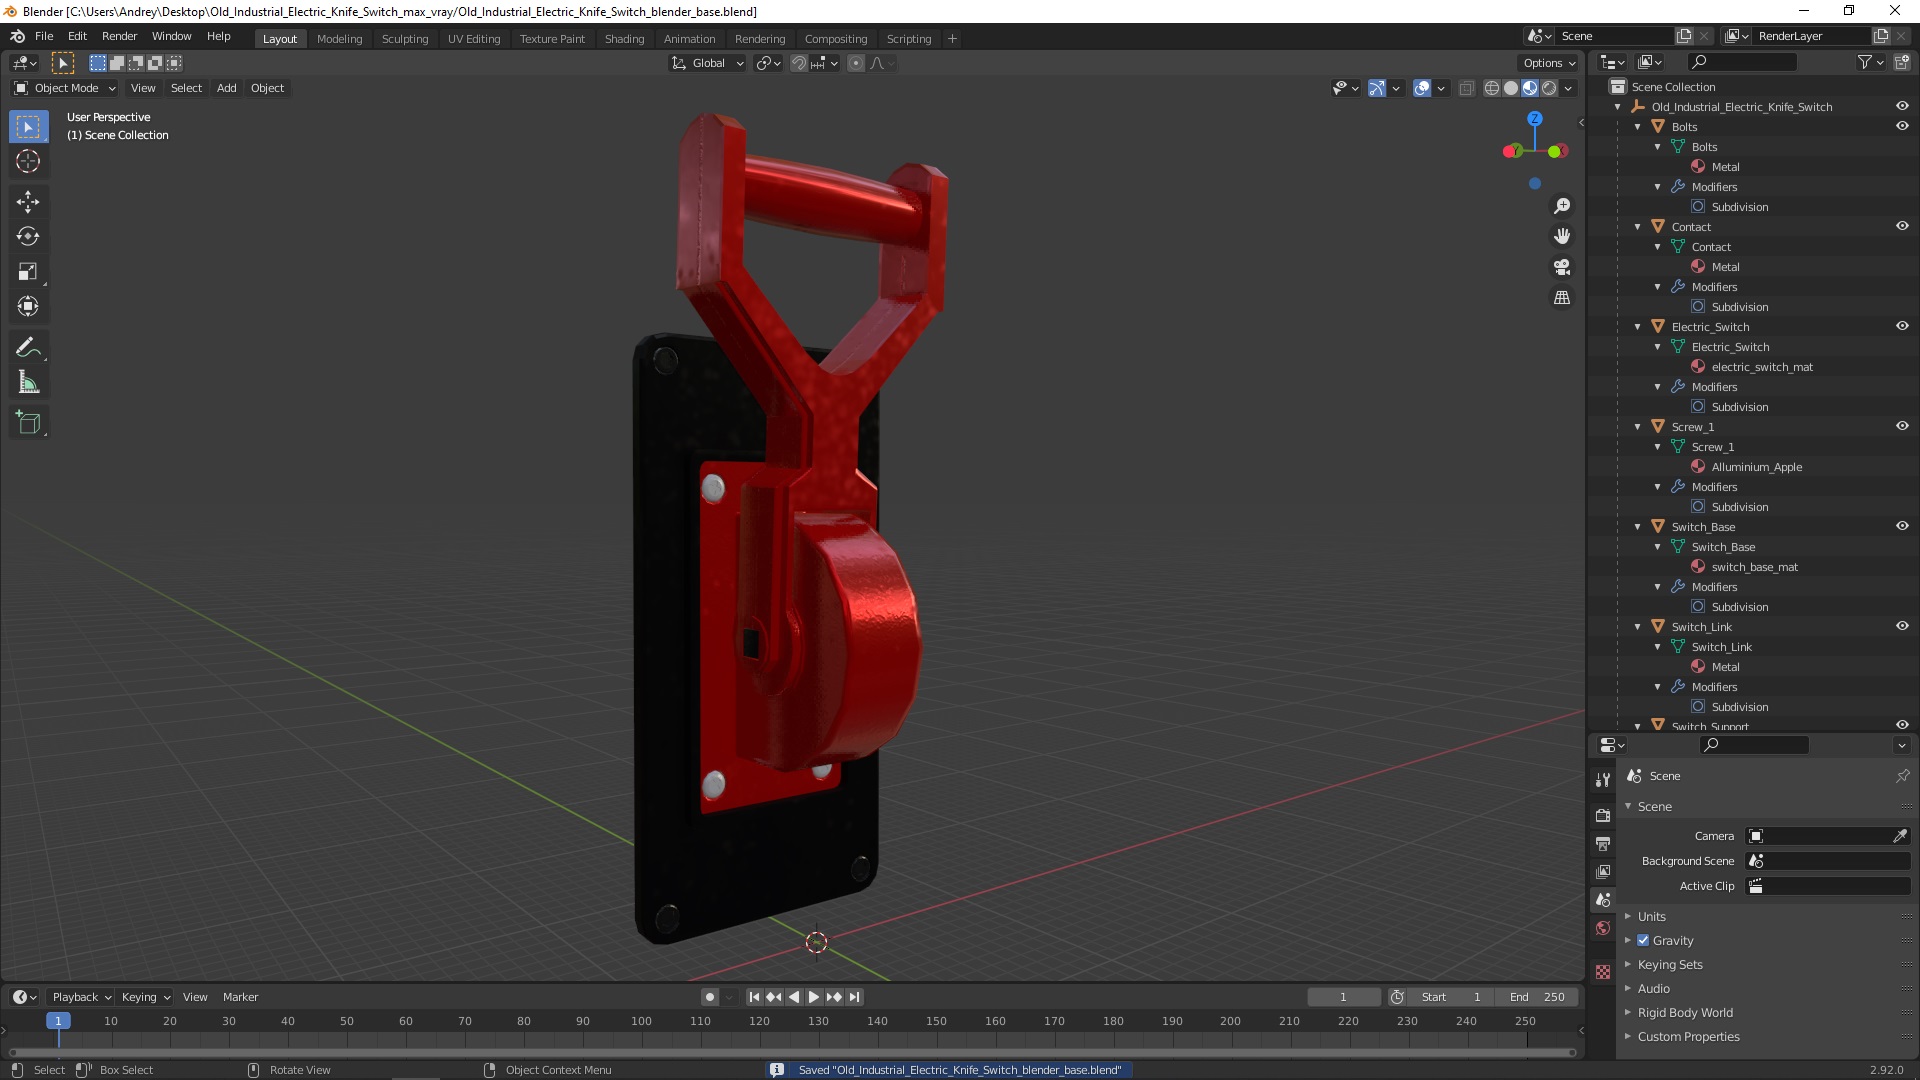Image resolution: width=1920 pixels, height=1080 pixels.
Task: Click the Options button in header
Action: 1548,63
